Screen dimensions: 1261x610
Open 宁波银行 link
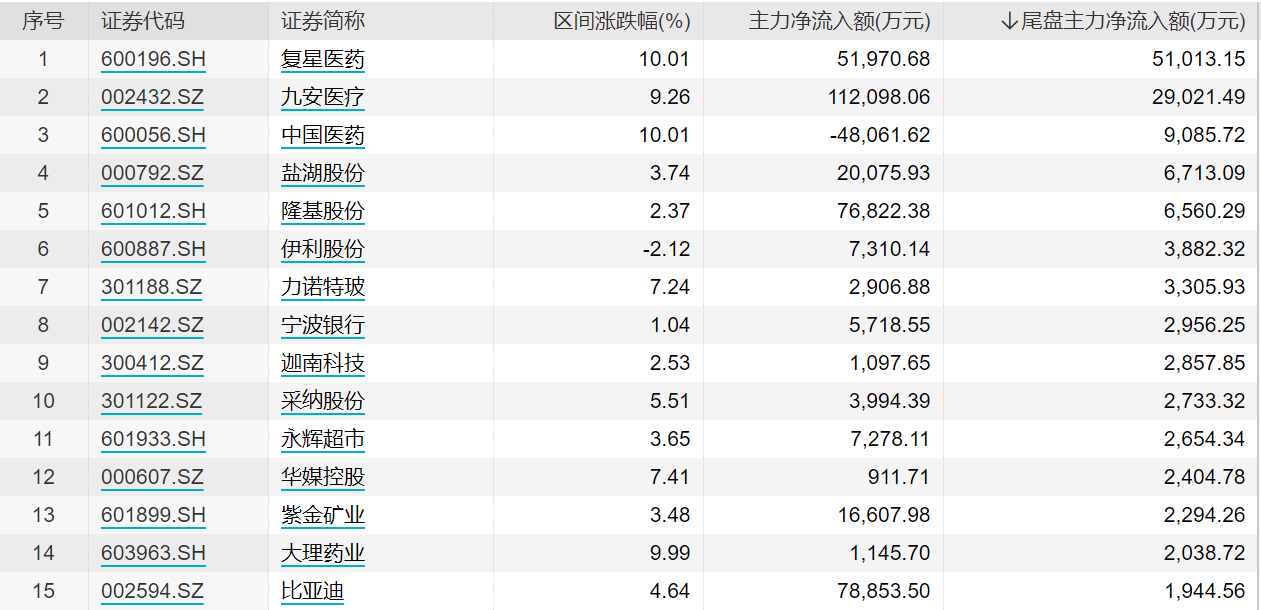[x=322, y=325]
